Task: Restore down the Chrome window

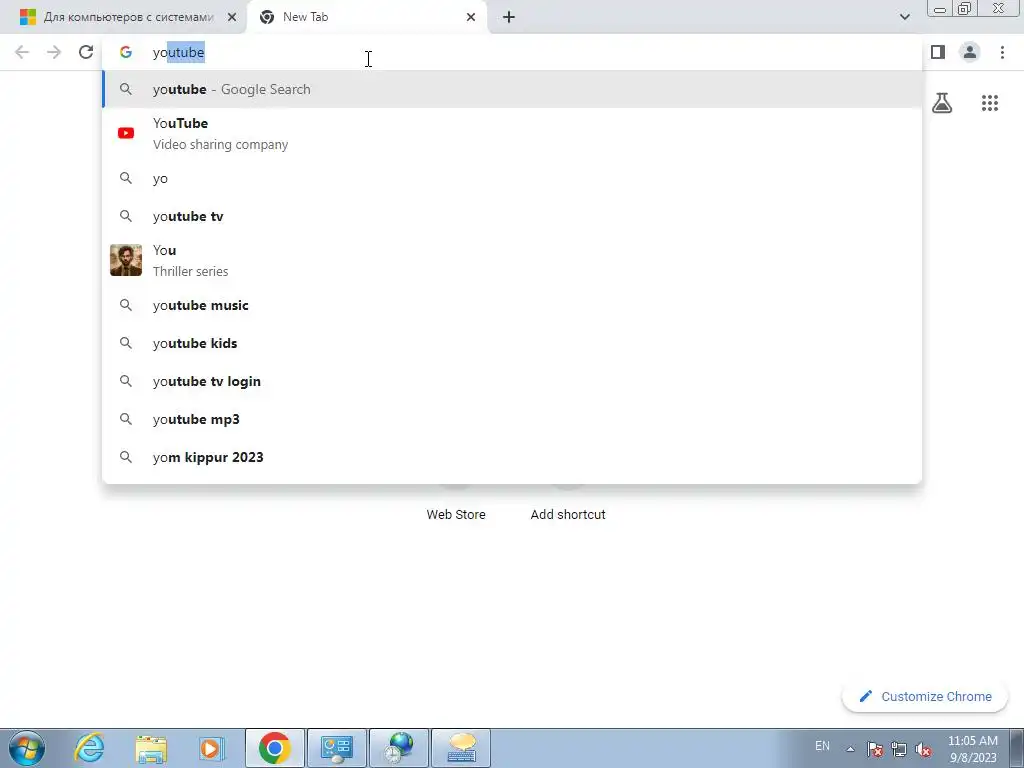Action: (964, 8)
